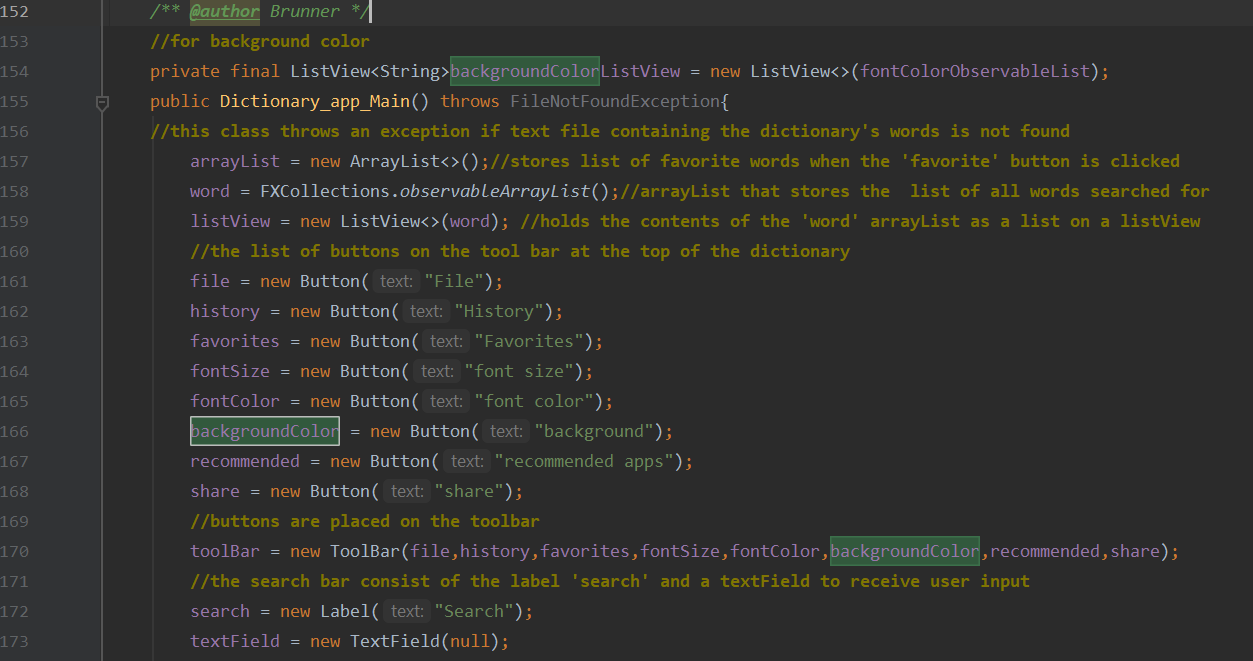1253x661 pixels.
Task: Click the 'recommended' argument in ToolBar constructor
Action: click(1045, 551)
